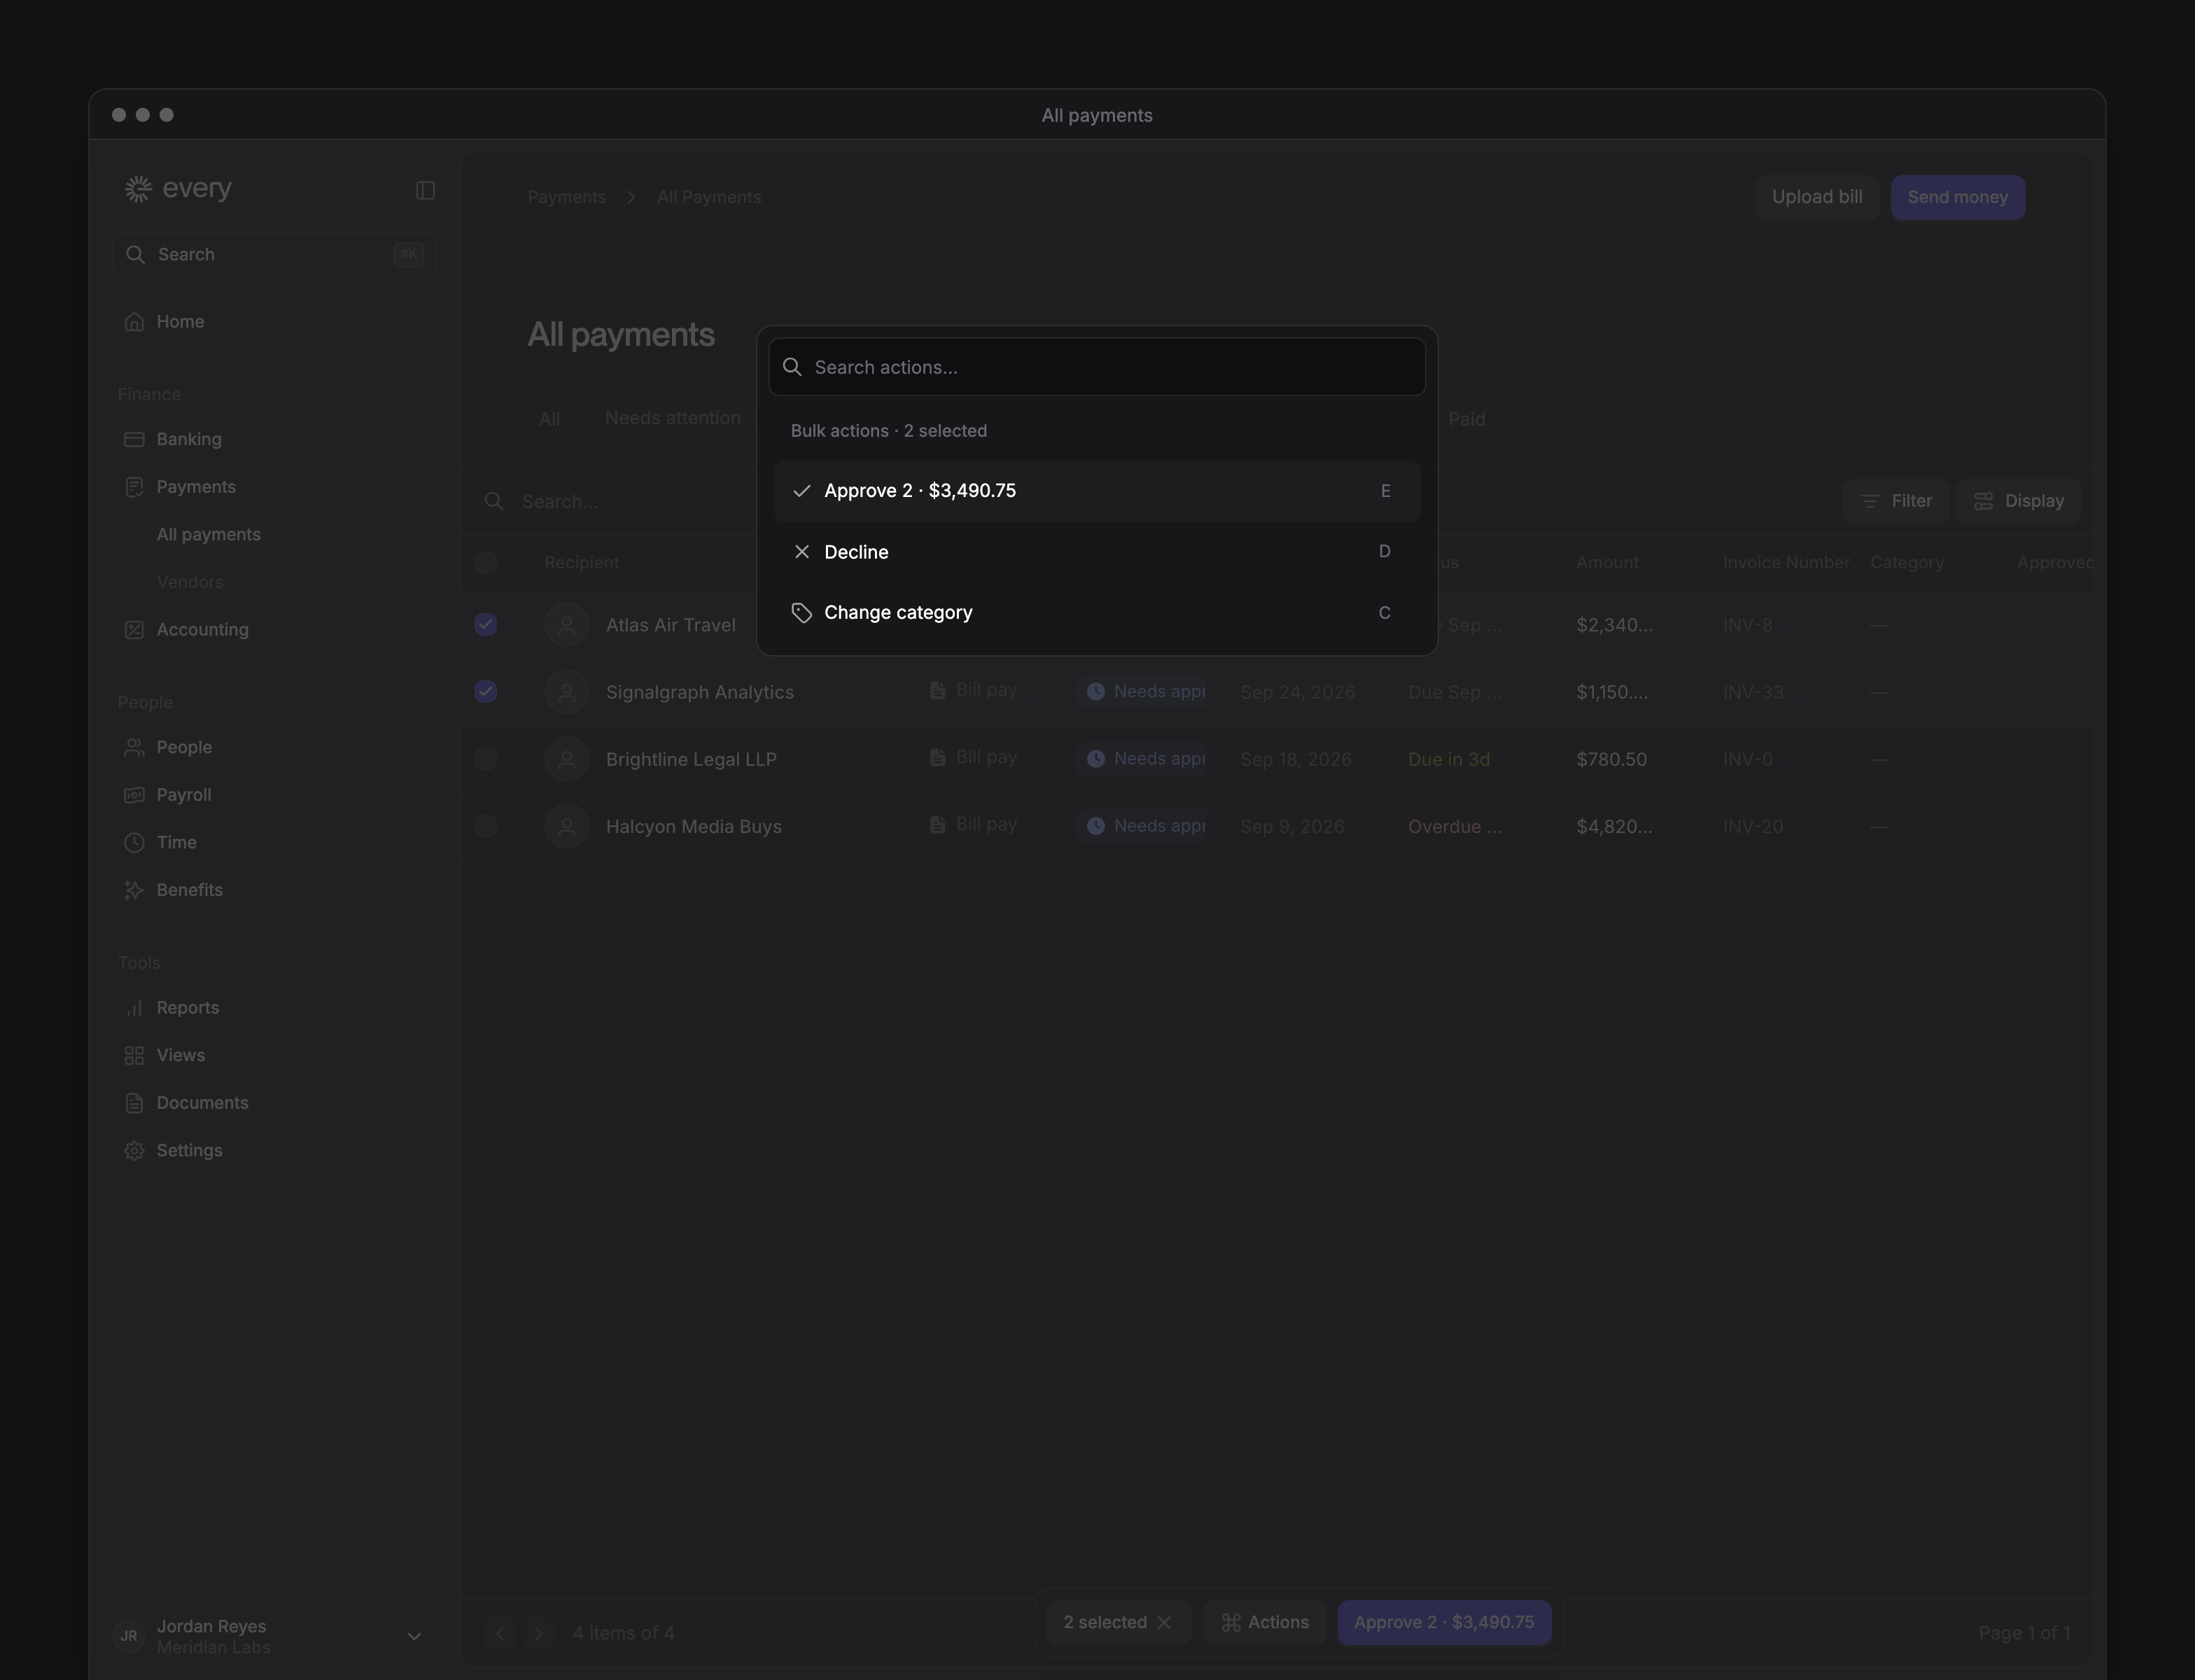This screenshot has height=1680, width=2195.
Task: Uncheck the Atlas Air Travel checkbox
Action: tap(486, 625)
